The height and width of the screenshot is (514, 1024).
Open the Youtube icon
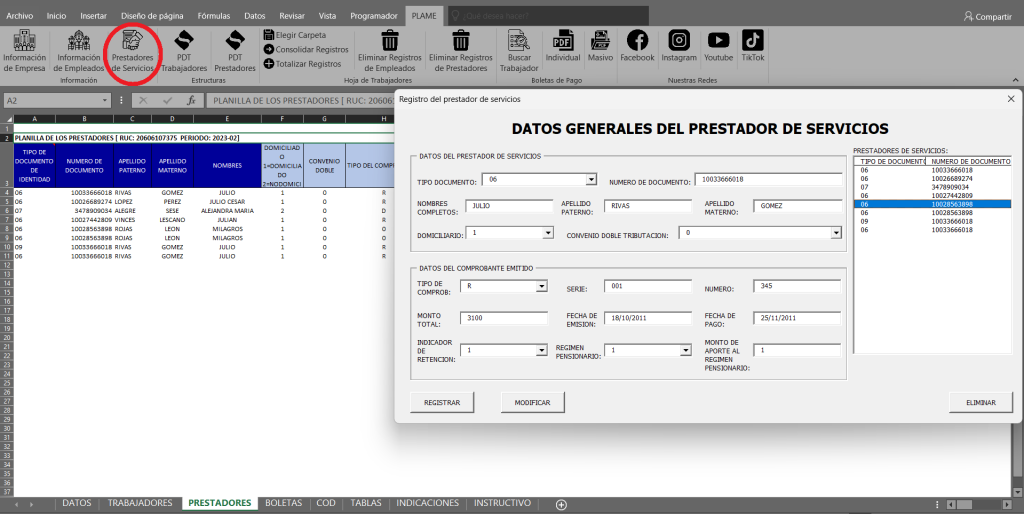(718, 40)
